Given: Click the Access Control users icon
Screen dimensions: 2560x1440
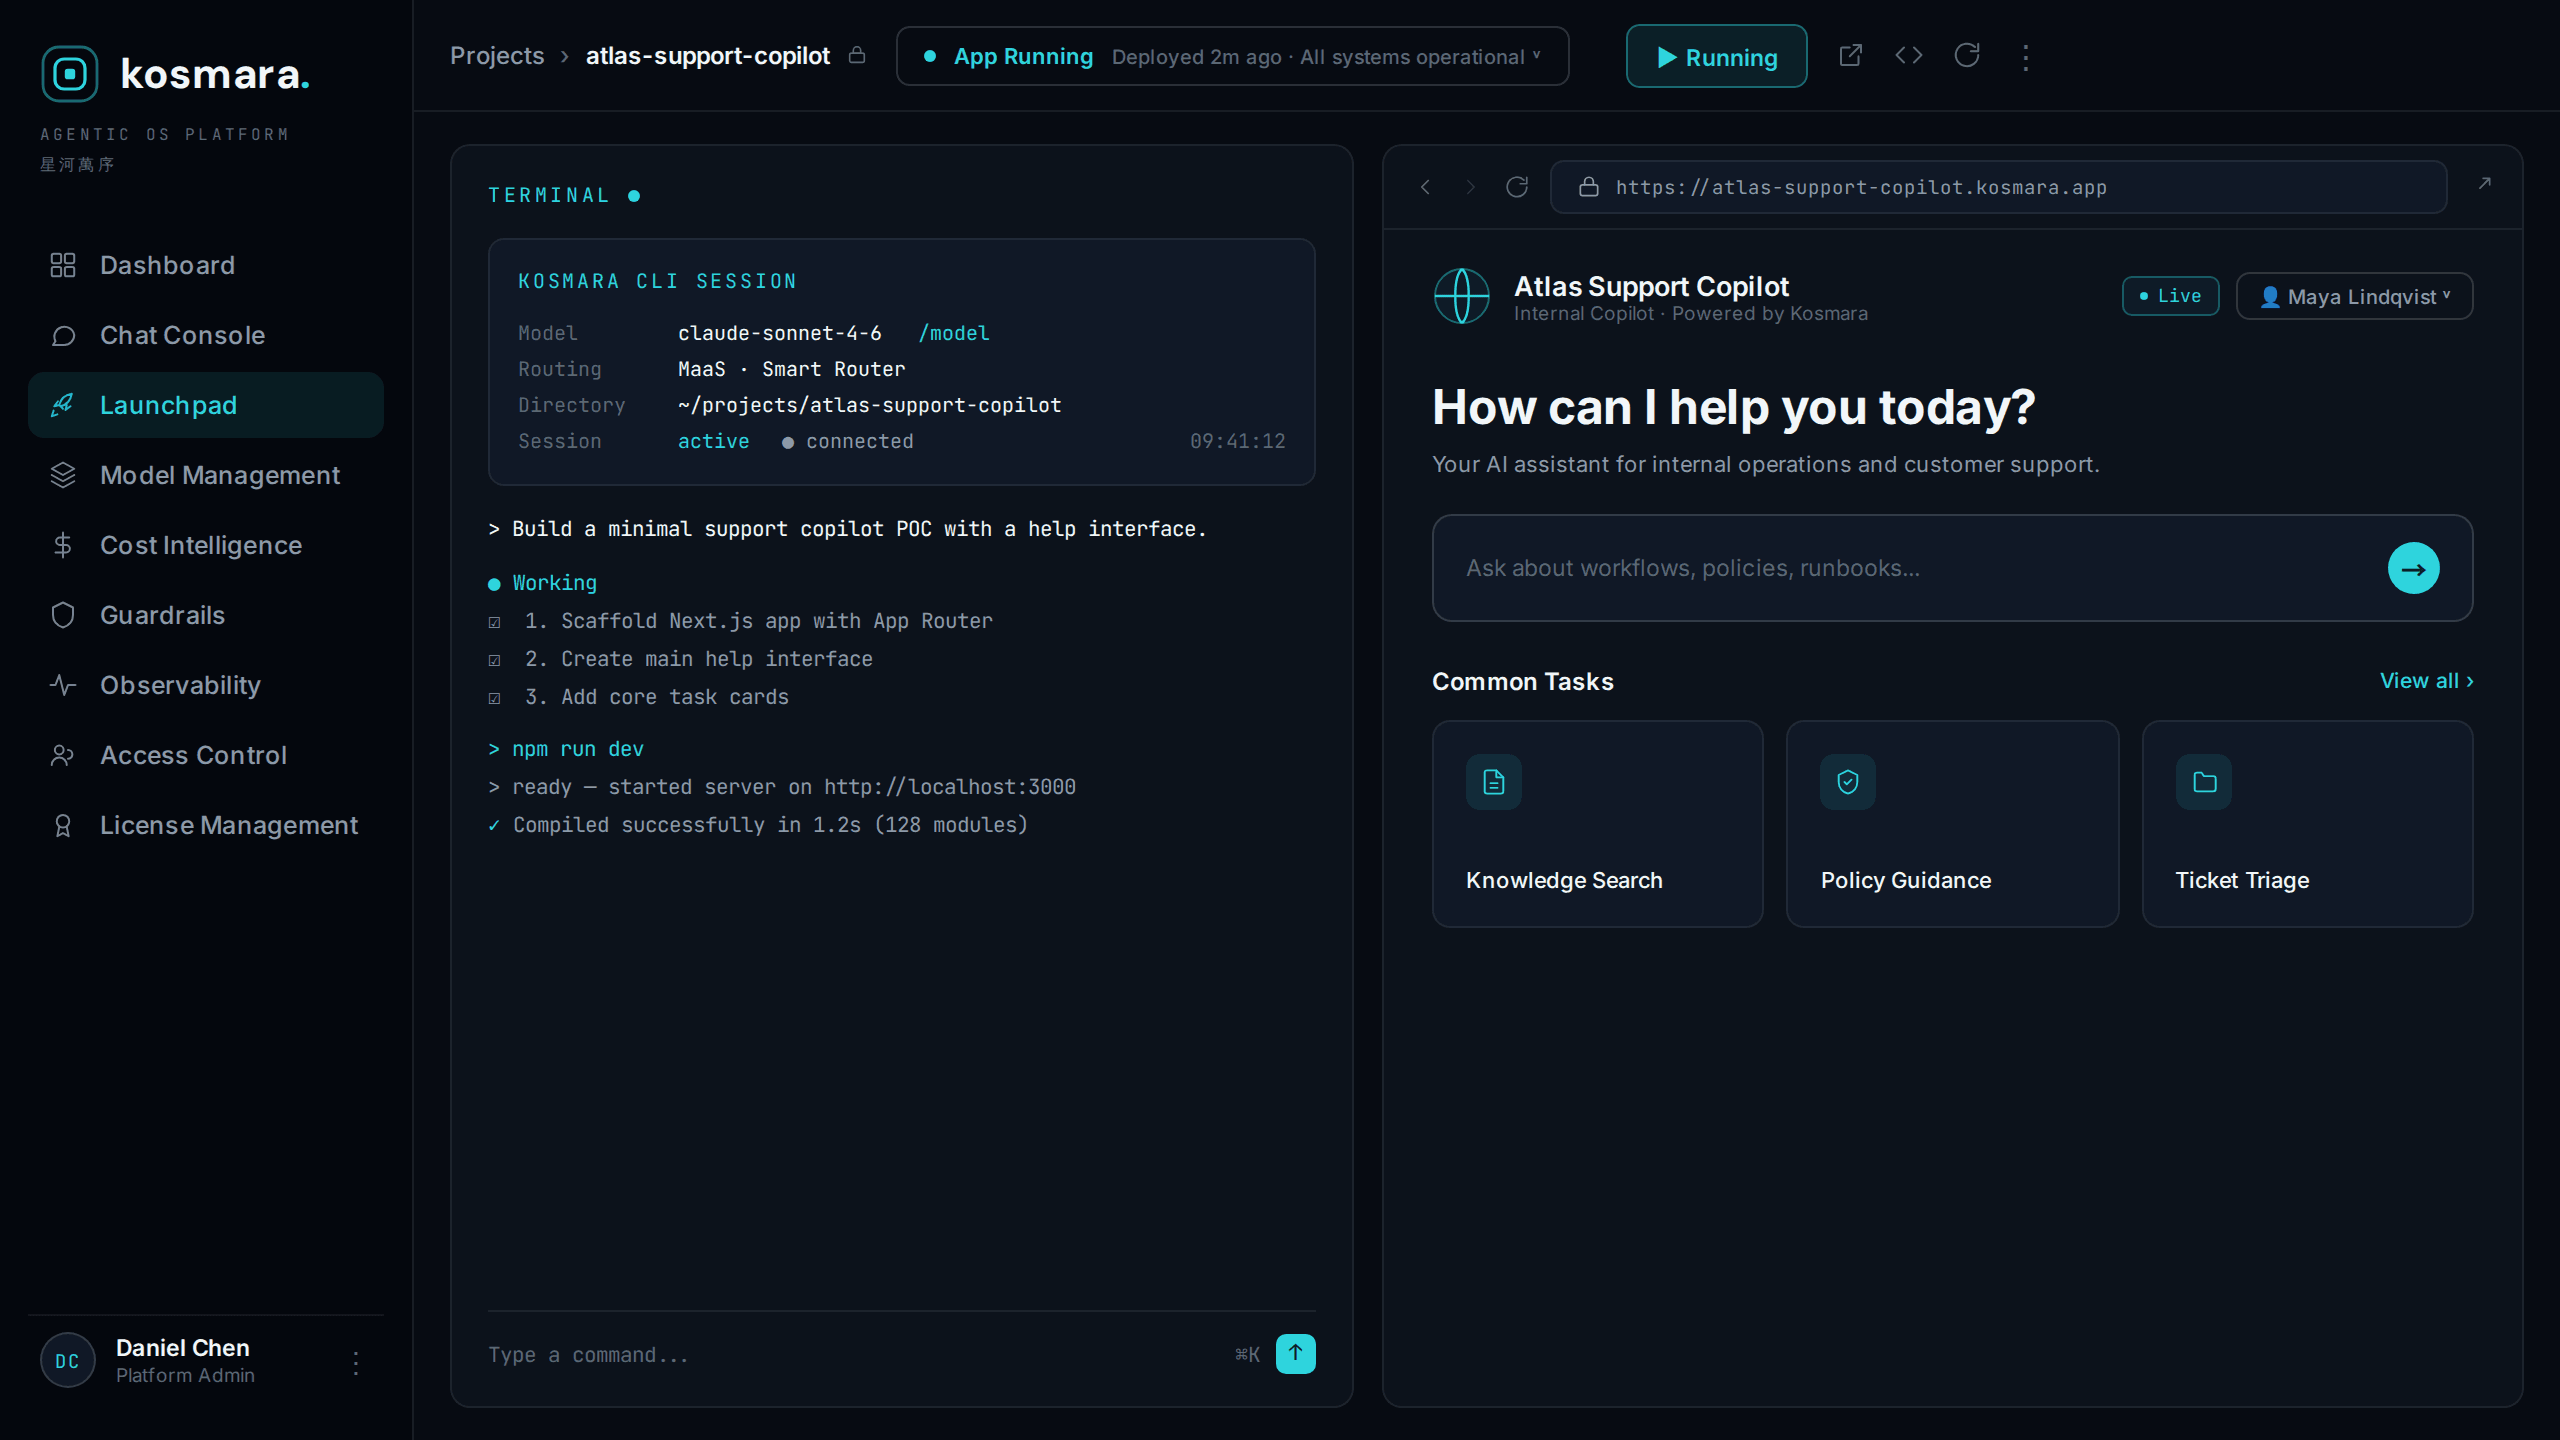Looking at the screenshot, I should (x=63, y=755).
